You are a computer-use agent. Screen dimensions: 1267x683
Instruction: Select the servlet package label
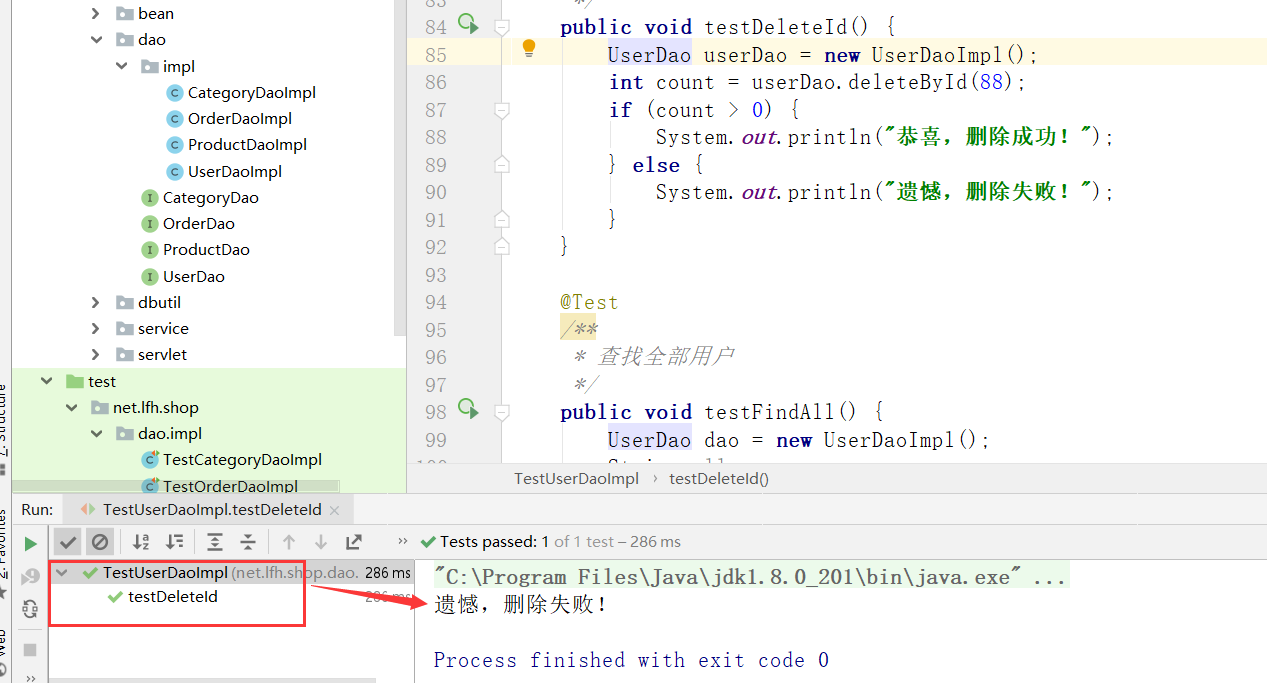point(163,354)
